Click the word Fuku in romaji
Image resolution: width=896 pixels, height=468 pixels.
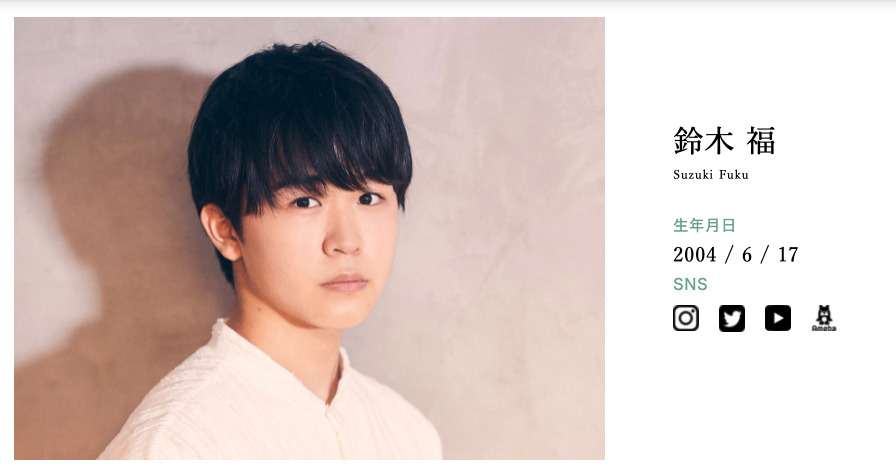(734, 175)
